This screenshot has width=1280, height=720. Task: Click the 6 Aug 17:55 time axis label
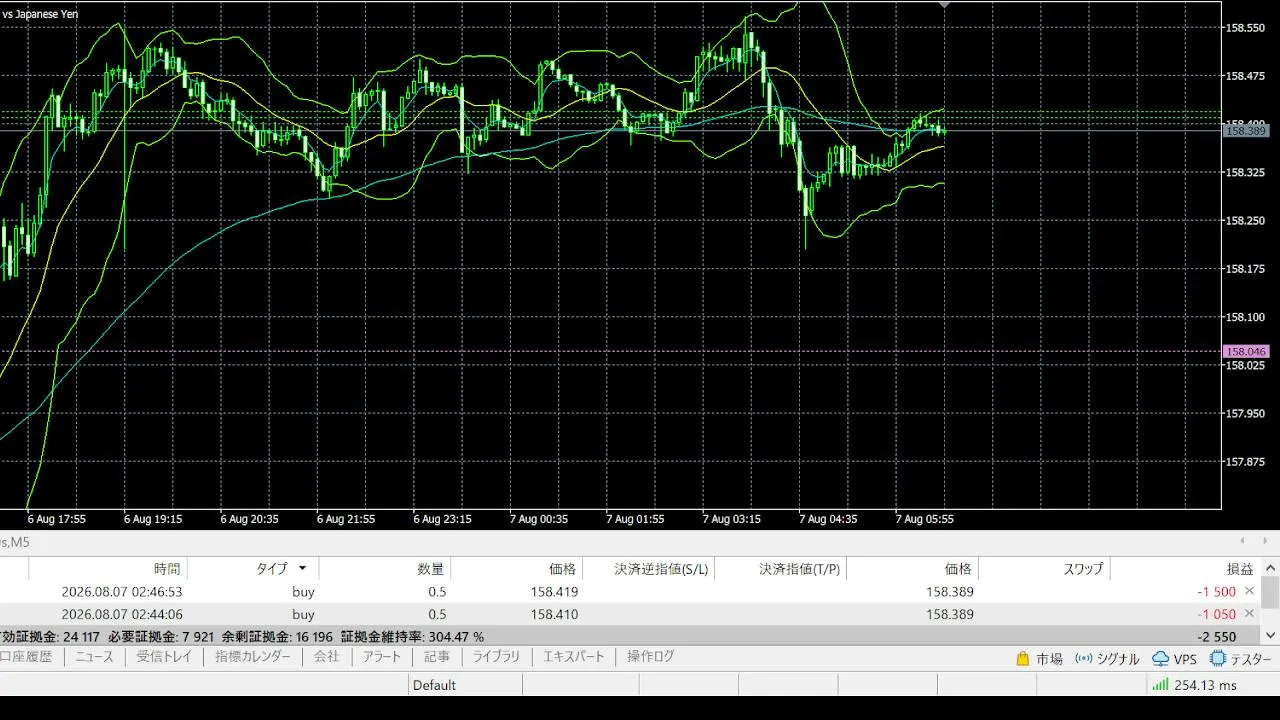(x=56, y=519)
